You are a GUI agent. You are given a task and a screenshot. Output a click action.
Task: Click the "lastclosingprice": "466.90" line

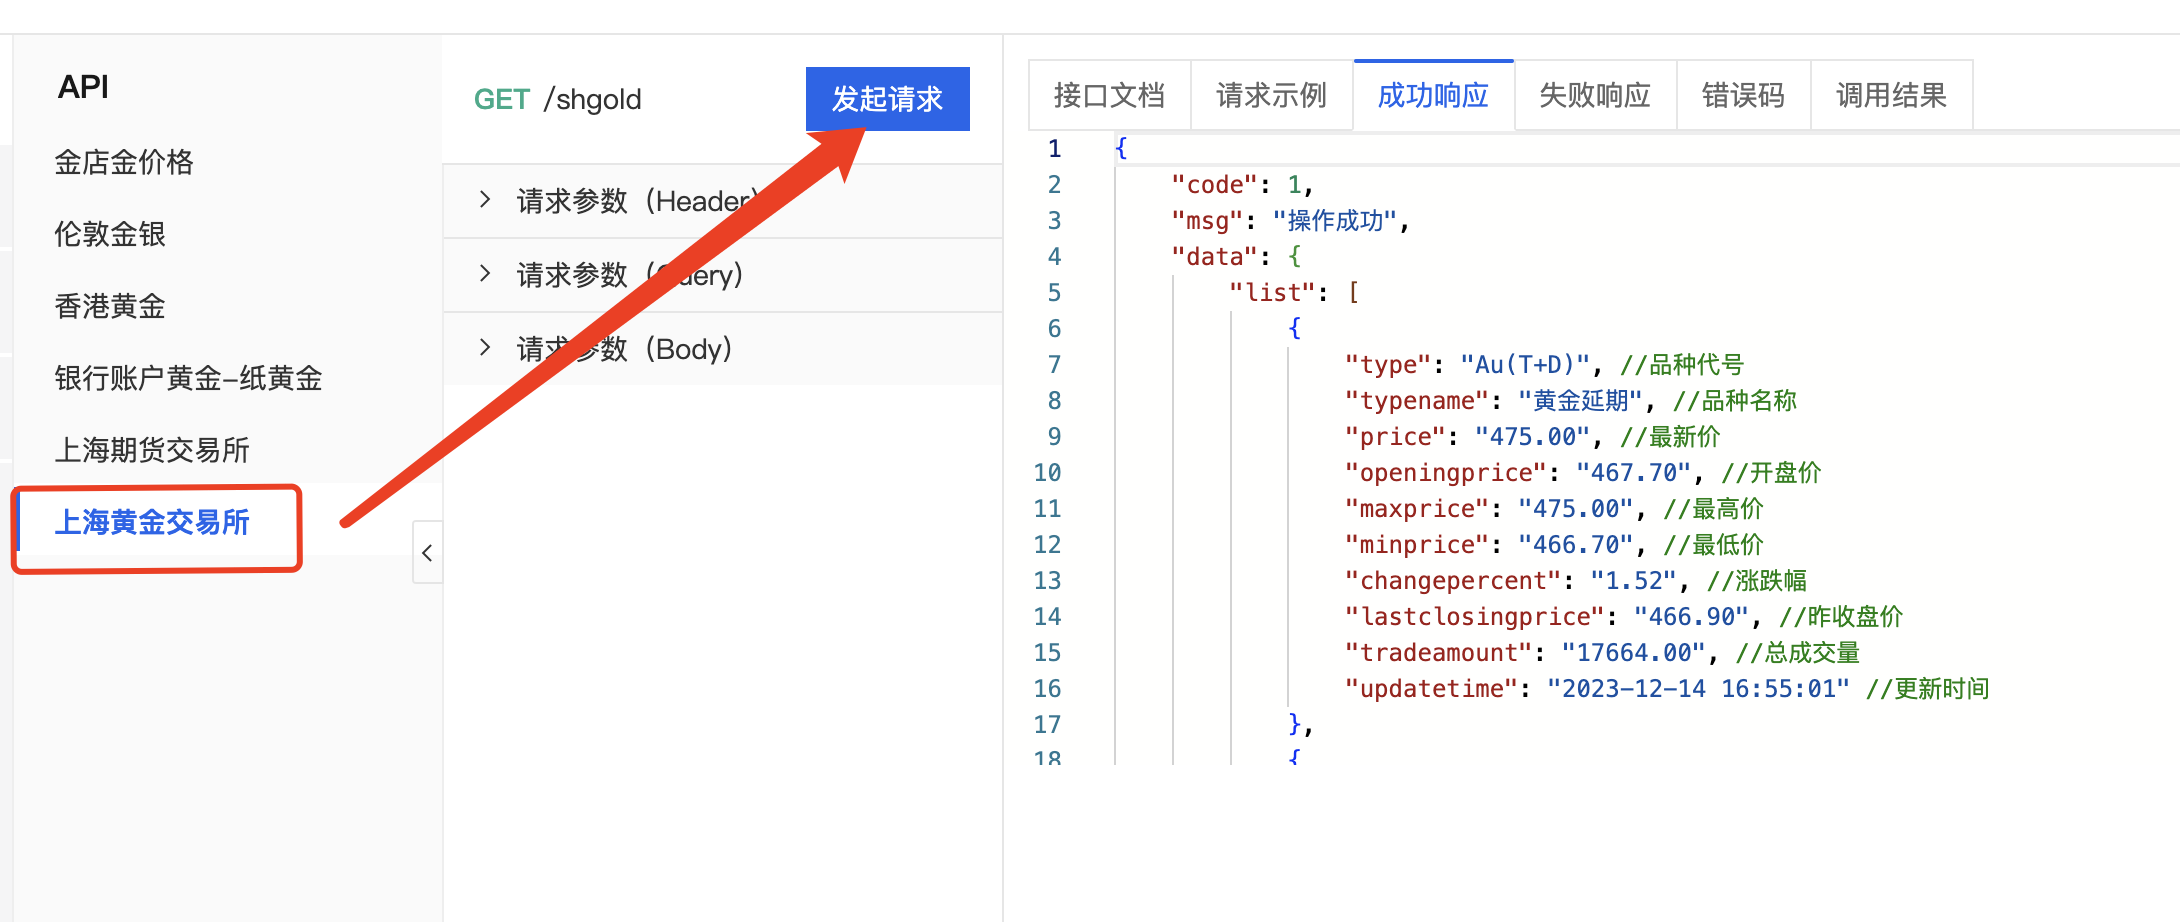(1624, 617)
